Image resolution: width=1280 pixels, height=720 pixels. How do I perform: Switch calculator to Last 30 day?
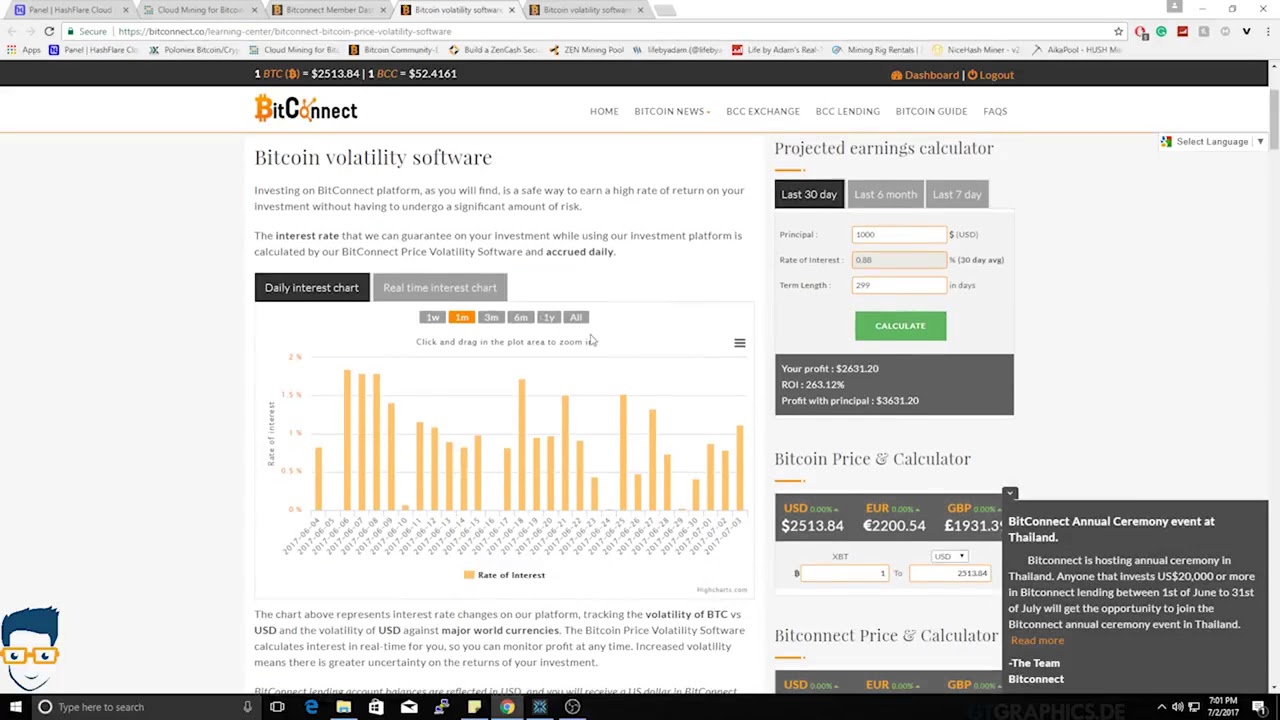(x=809, y=194)
